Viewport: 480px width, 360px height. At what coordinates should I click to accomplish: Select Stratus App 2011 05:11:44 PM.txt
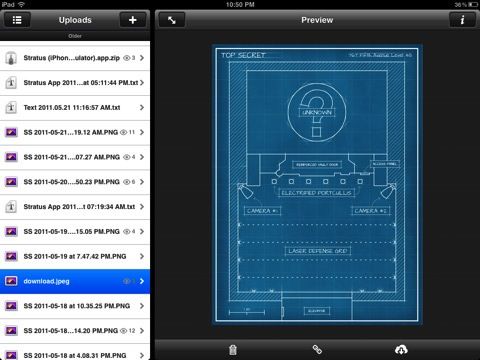coord(75,83)
